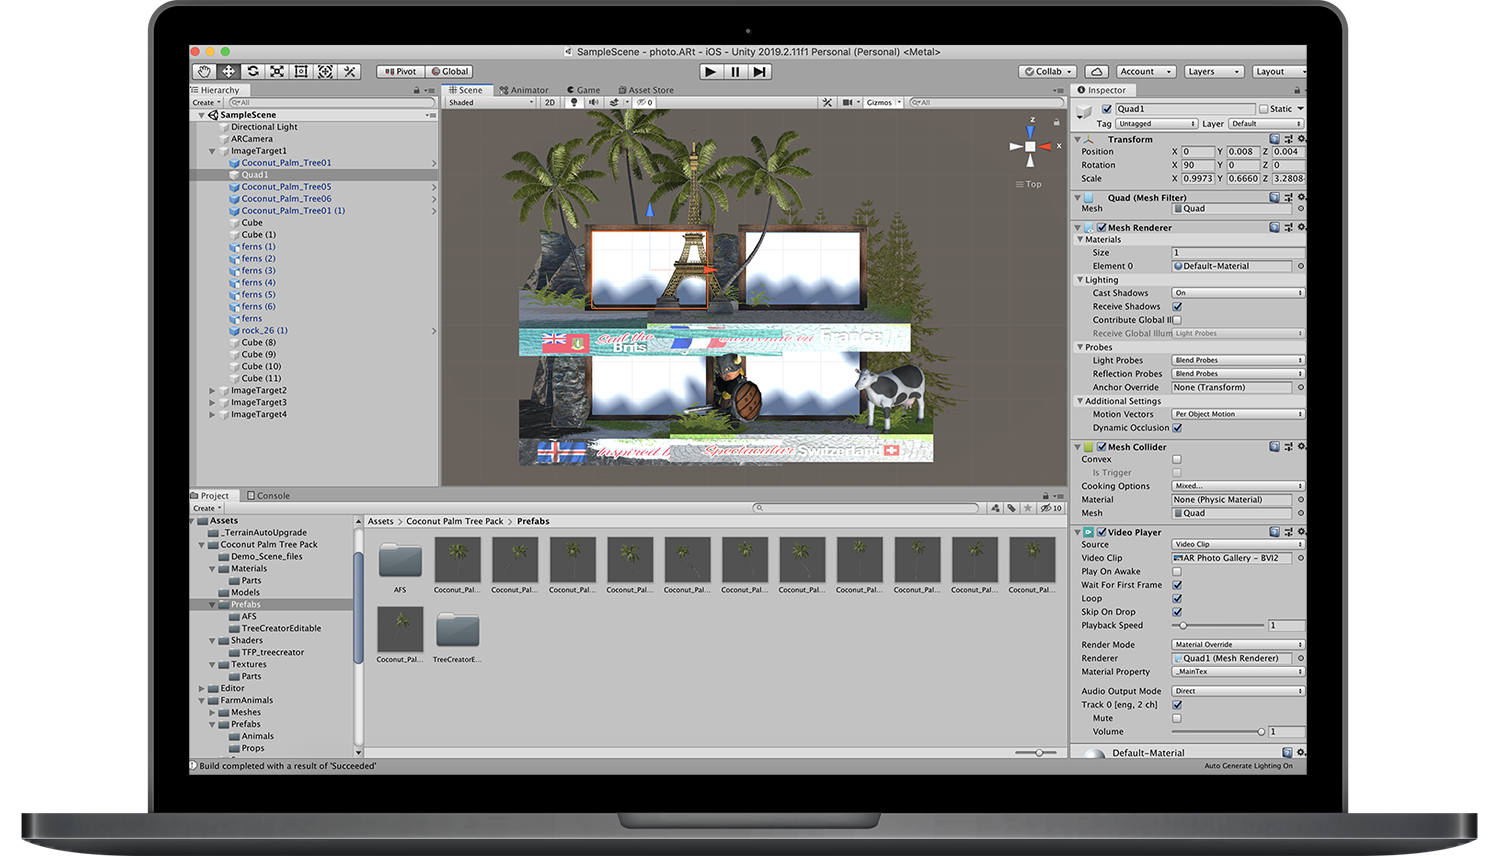Toggle scene effects icon
This screenshot has width=1500, height=856.
615,102
